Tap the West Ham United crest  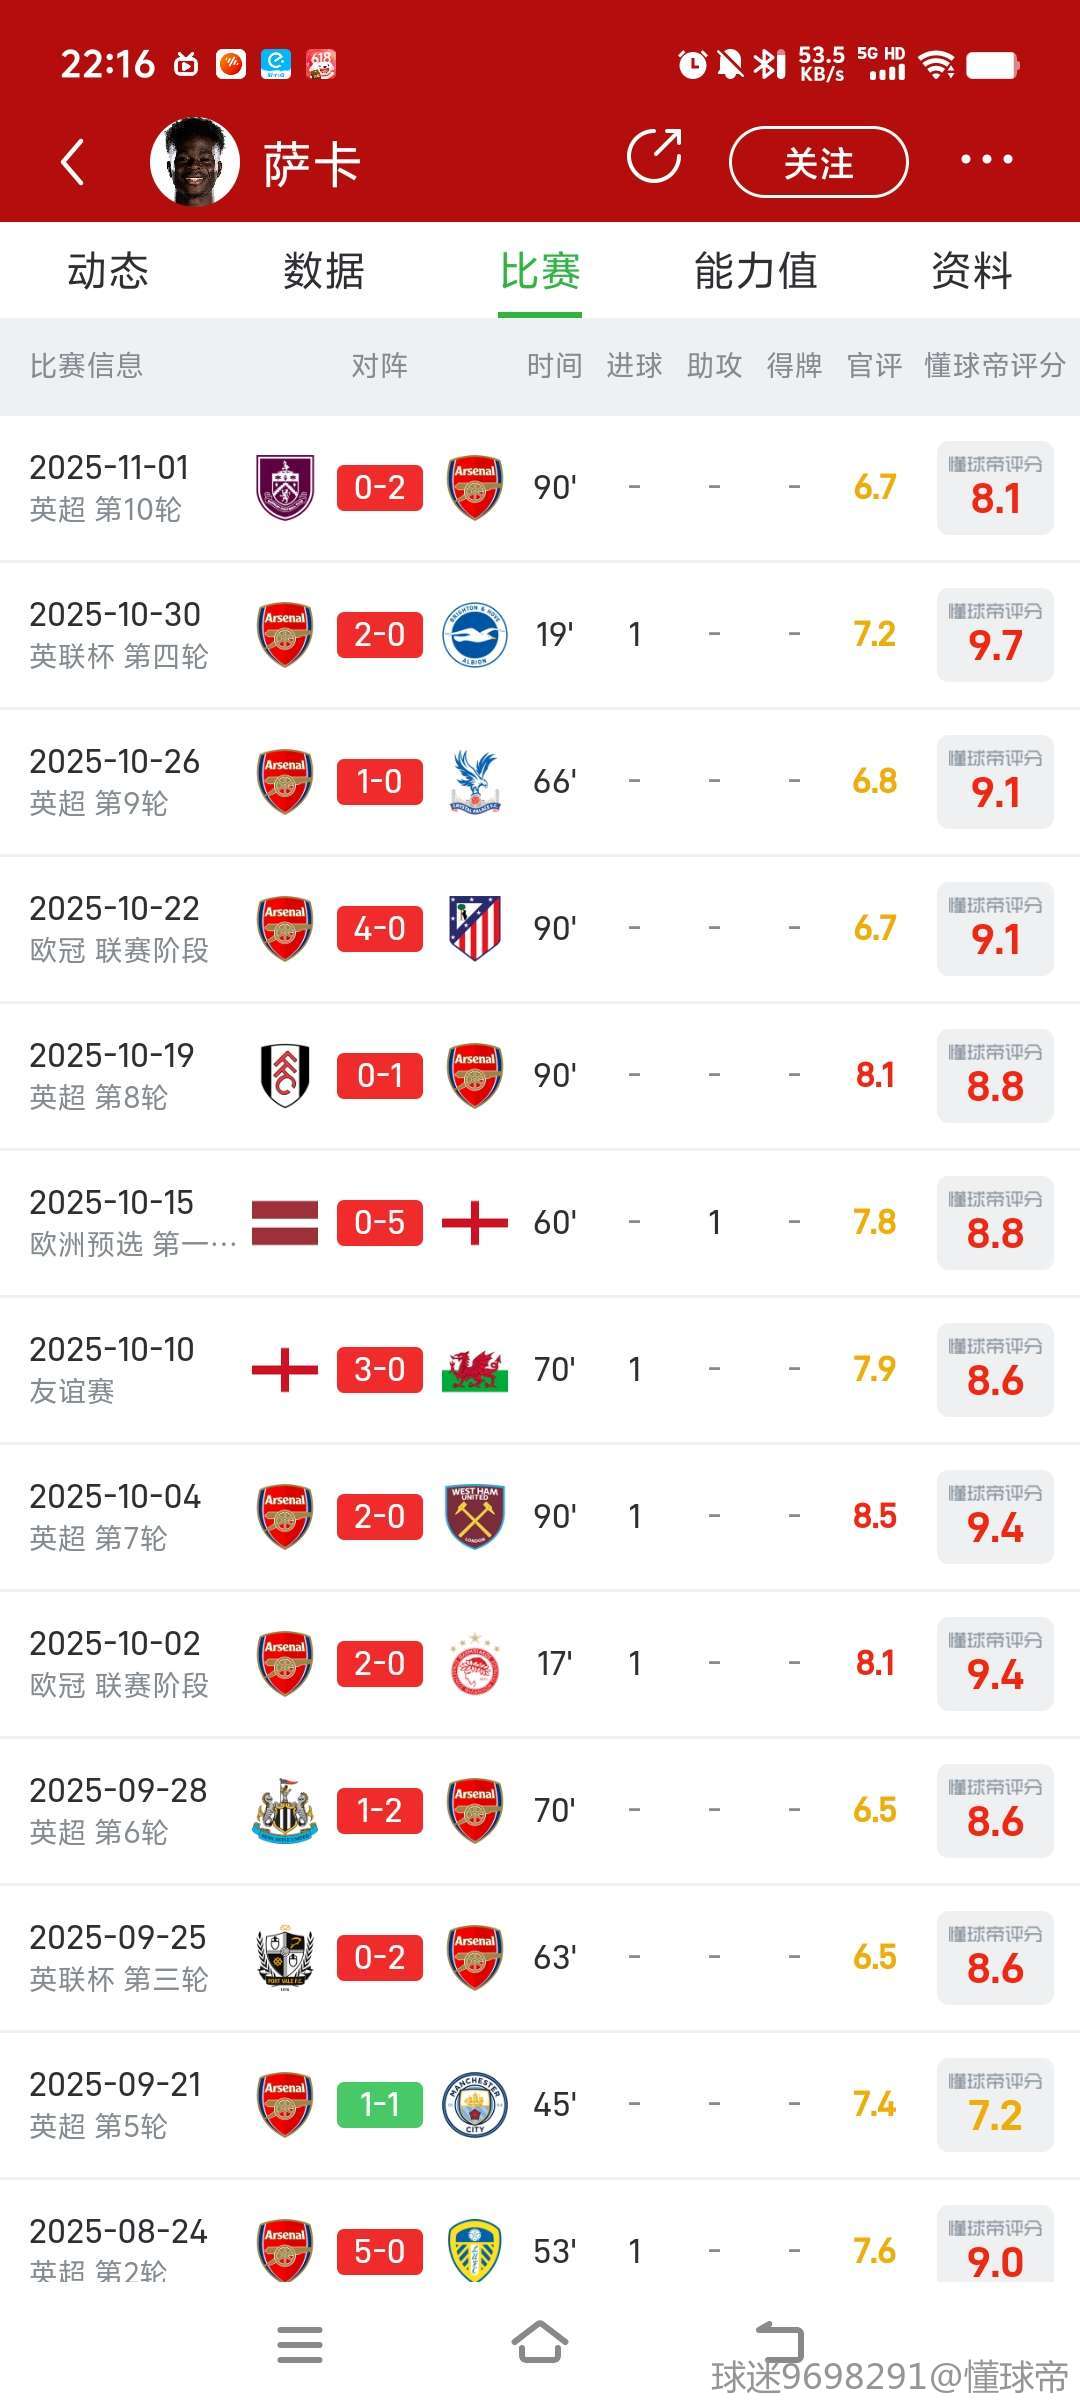(475, 1516)
